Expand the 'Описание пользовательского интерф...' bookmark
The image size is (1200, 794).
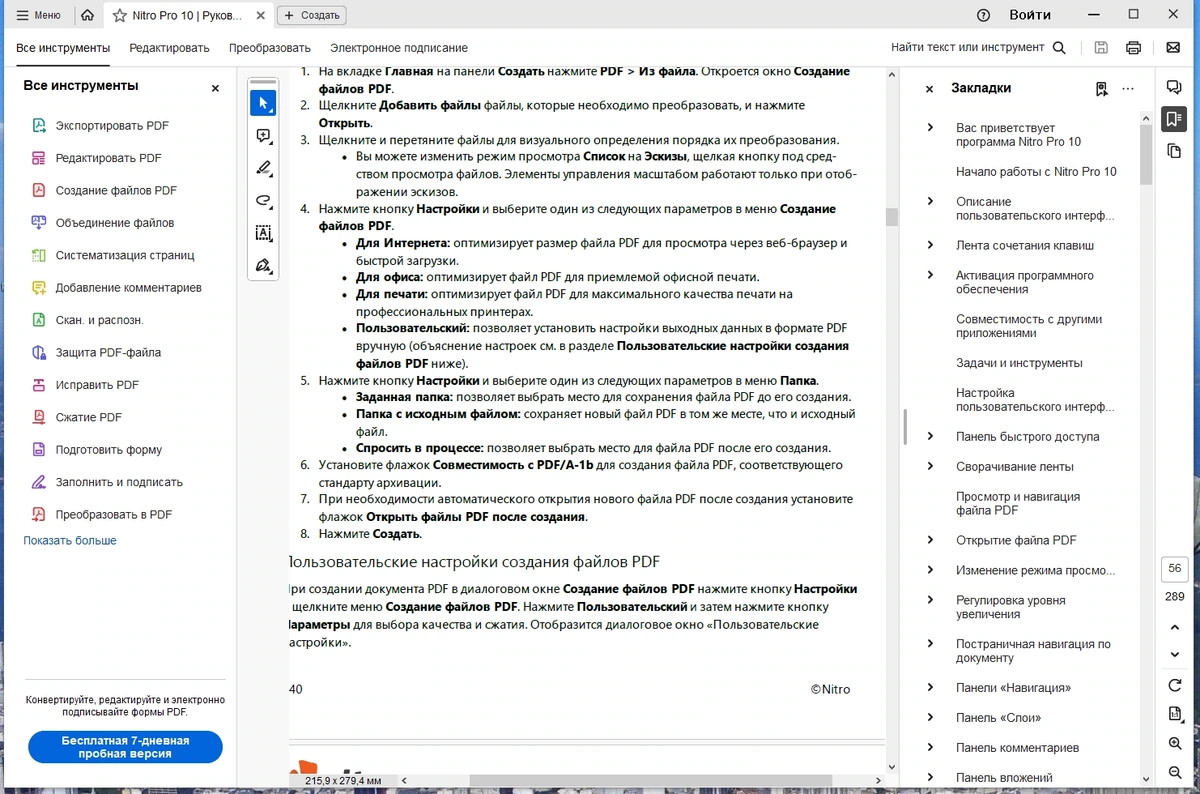(931, 201)
